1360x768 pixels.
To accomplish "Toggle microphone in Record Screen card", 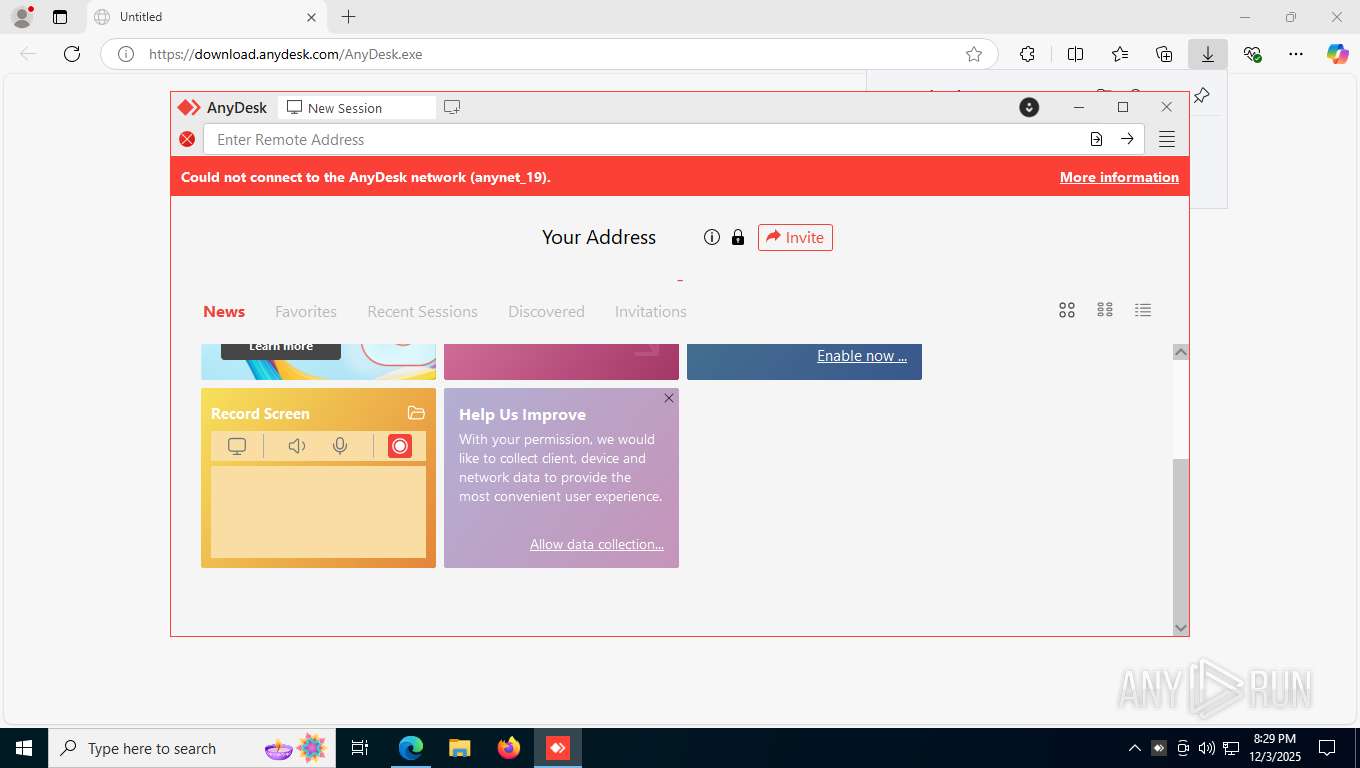I will [x=340, y=446].
